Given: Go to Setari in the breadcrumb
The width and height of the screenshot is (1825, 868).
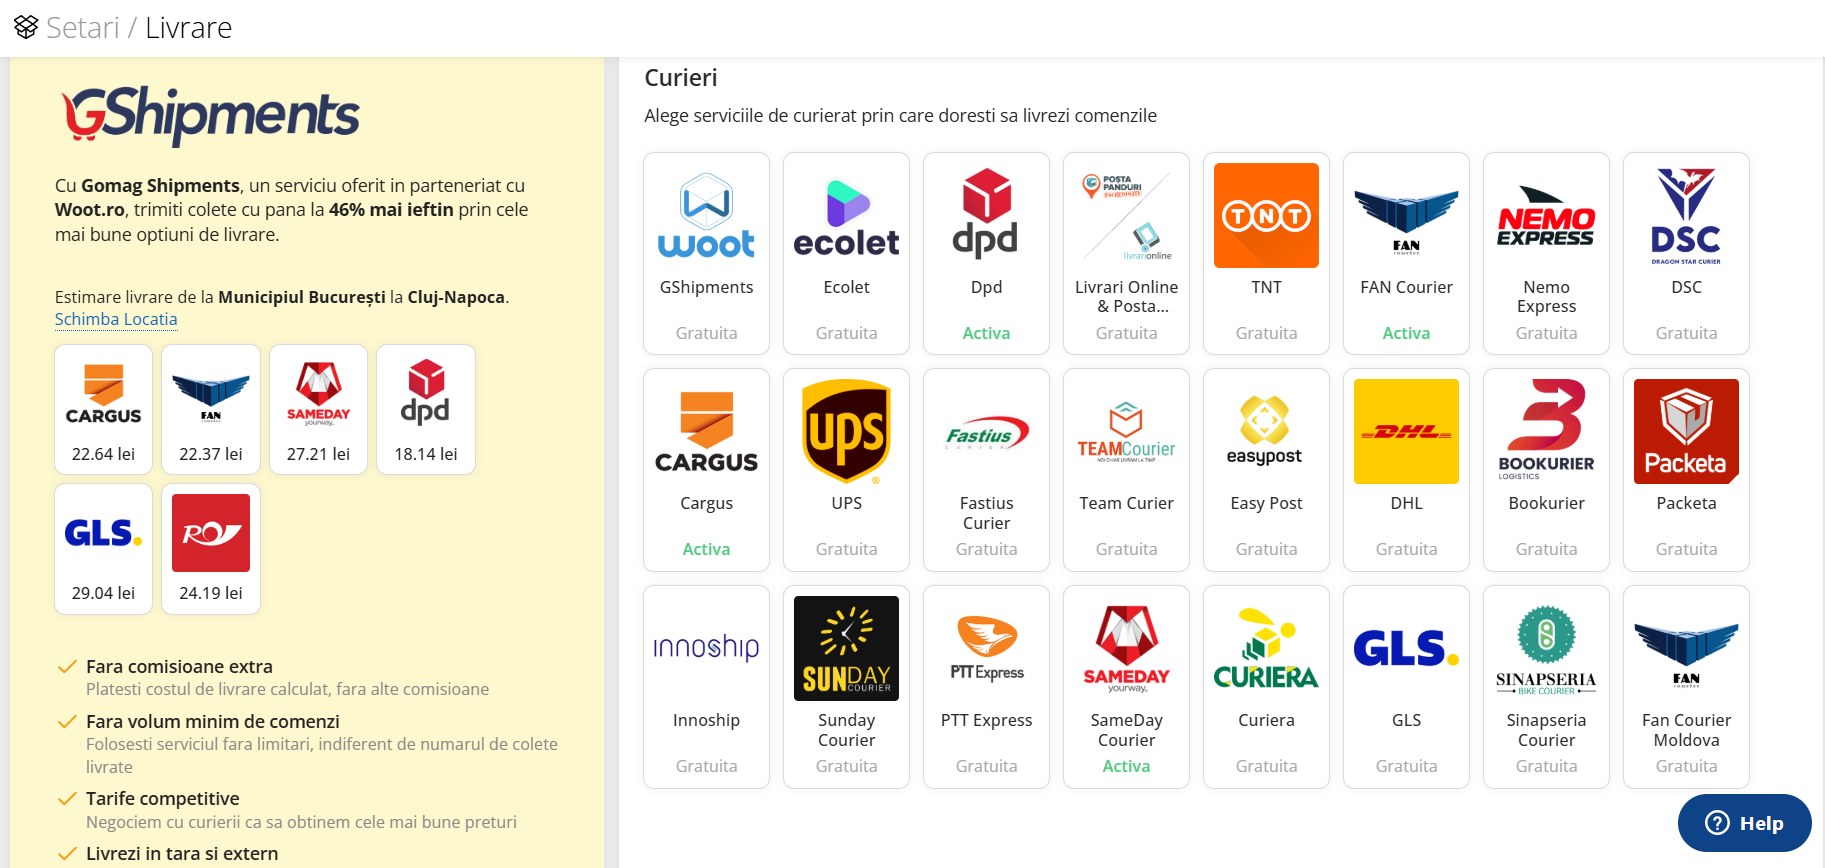Looking at the screenshot, I should pyautogui.click(x=82, y=28).
